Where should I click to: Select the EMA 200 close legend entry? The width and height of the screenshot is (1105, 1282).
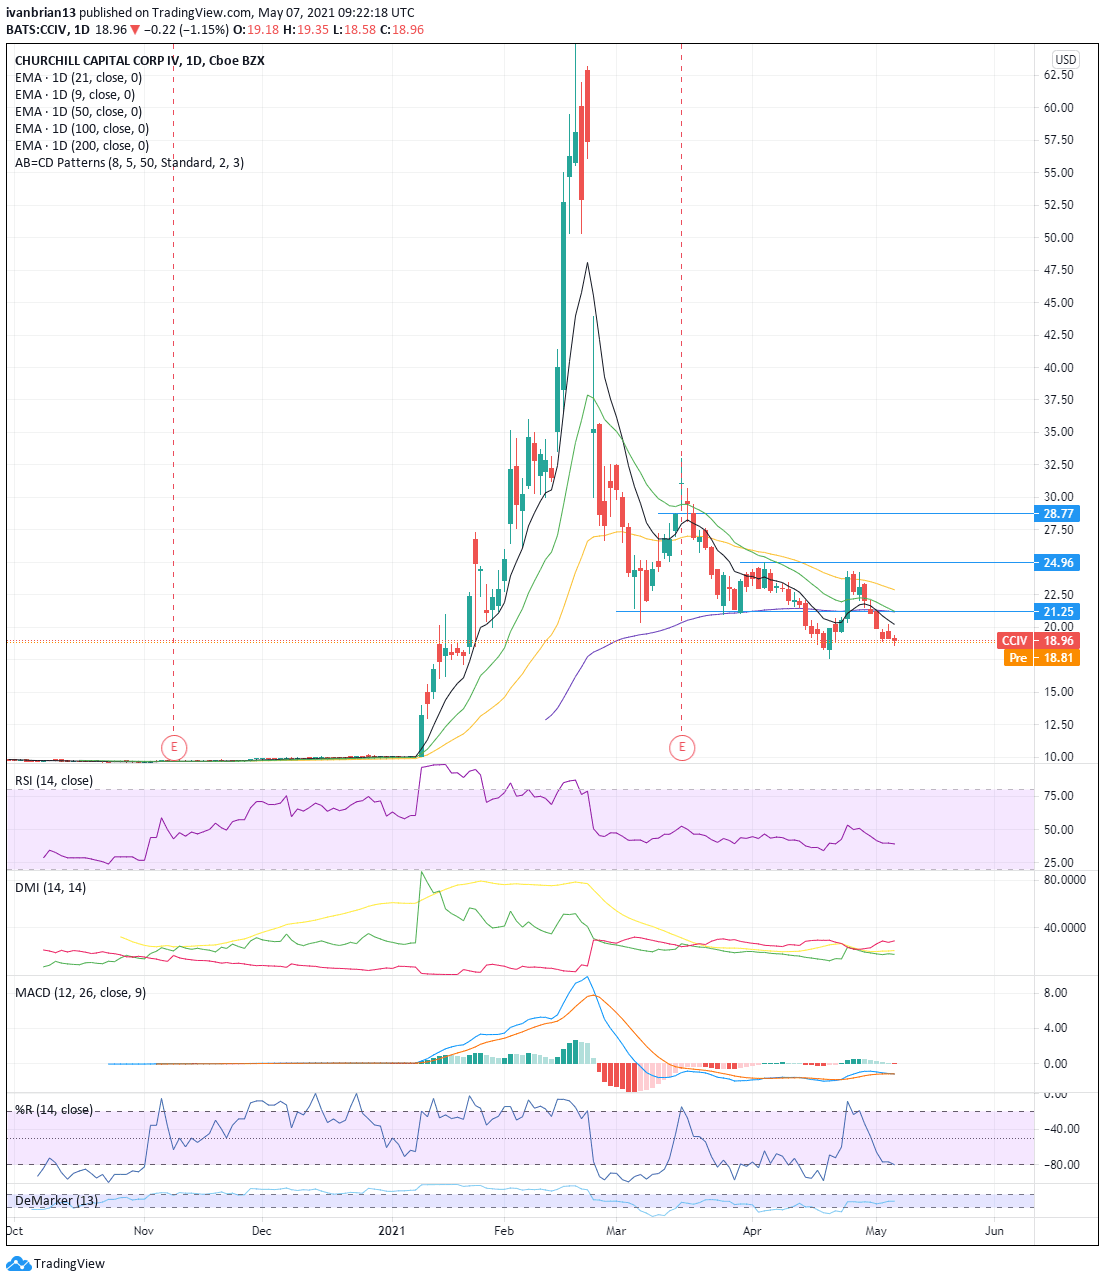82,146
